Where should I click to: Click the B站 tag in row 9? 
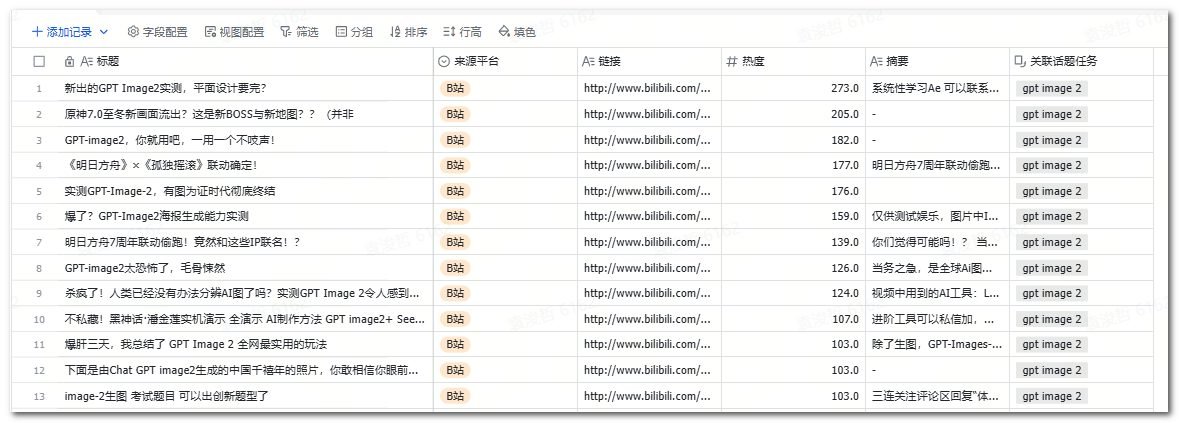click(x=455, y=293)
